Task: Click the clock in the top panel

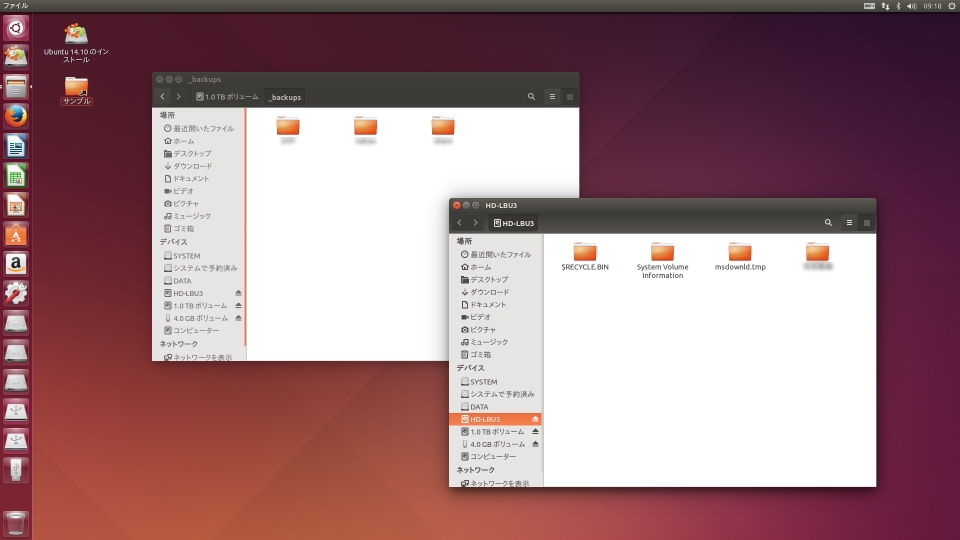Action: (x=932, y=6)
